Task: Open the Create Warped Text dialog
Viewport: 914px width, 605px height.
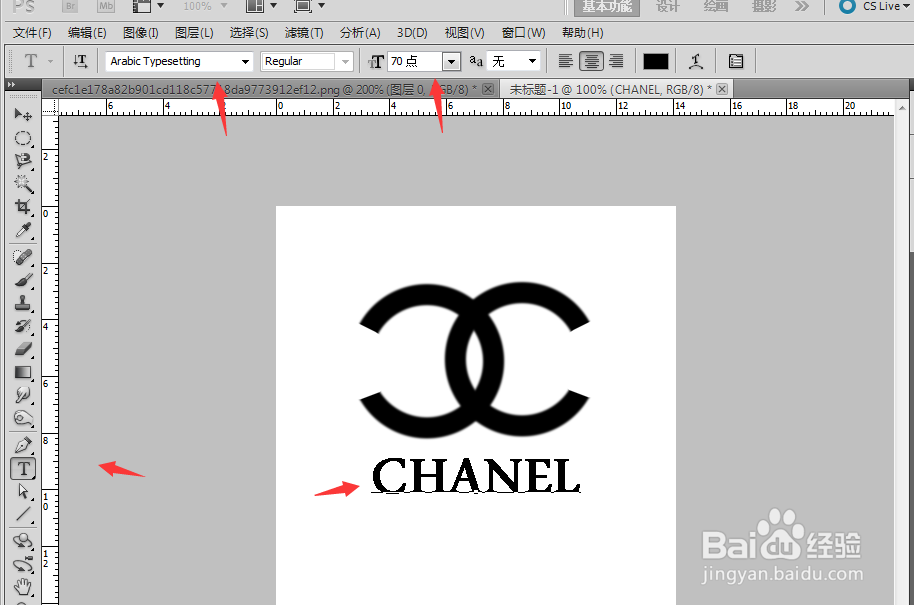Action: coord(698,61)
